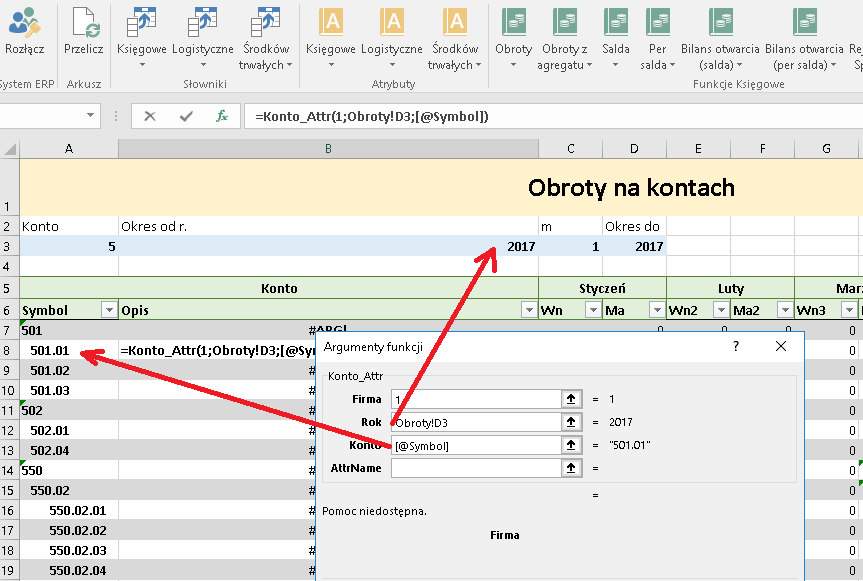Image resolution: width=863 pixels, height=581 pixels.
Task: Click the Okres od r. label cell
Action: click(x=328, y=226)
